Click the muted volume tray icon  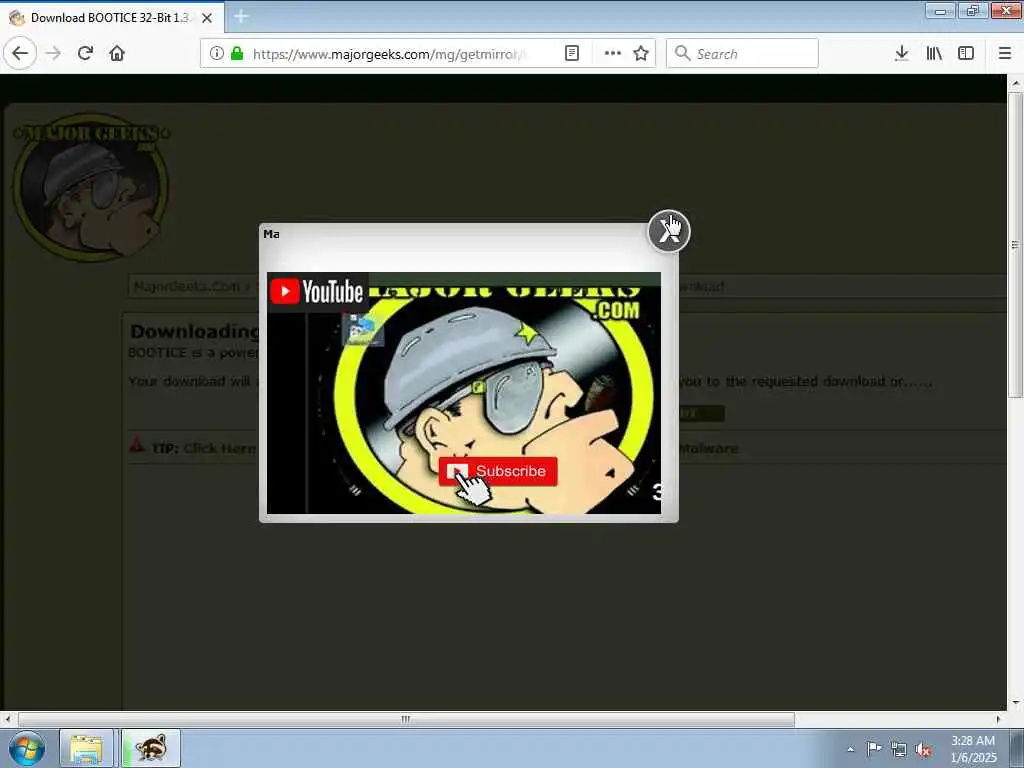pos(923,749)
